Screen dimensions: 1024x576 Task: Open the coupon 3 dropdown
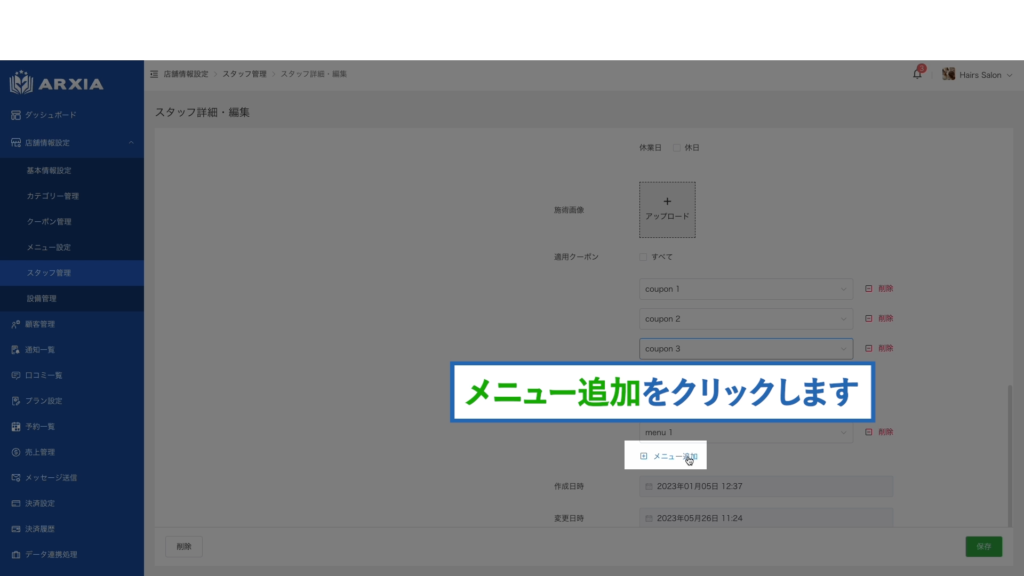(x=746, y=349)
